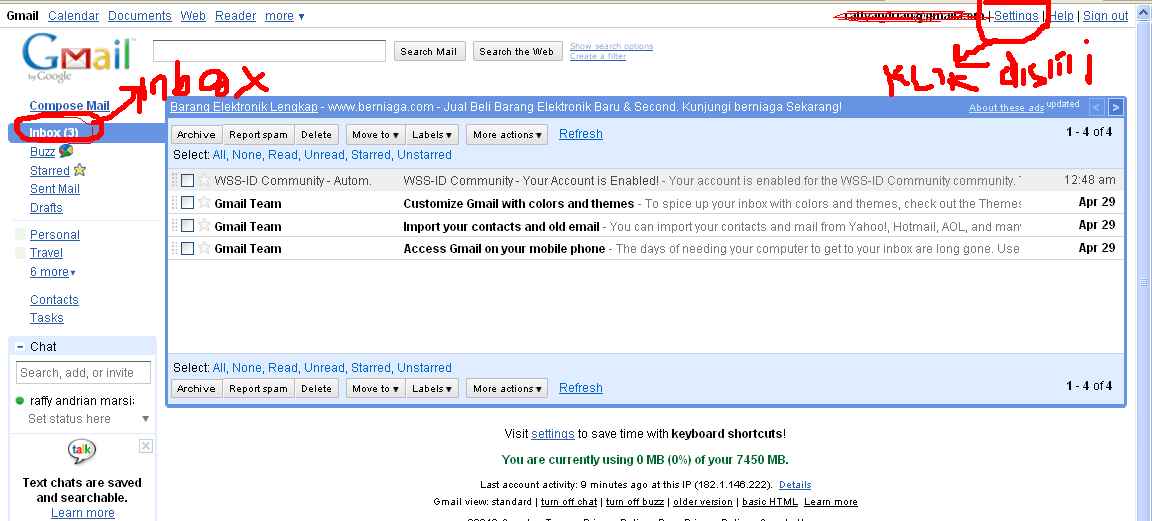This screenshot has width=1152, height=521.
Task: Open bottom Labels dropdown
Action: click(432, 389)
